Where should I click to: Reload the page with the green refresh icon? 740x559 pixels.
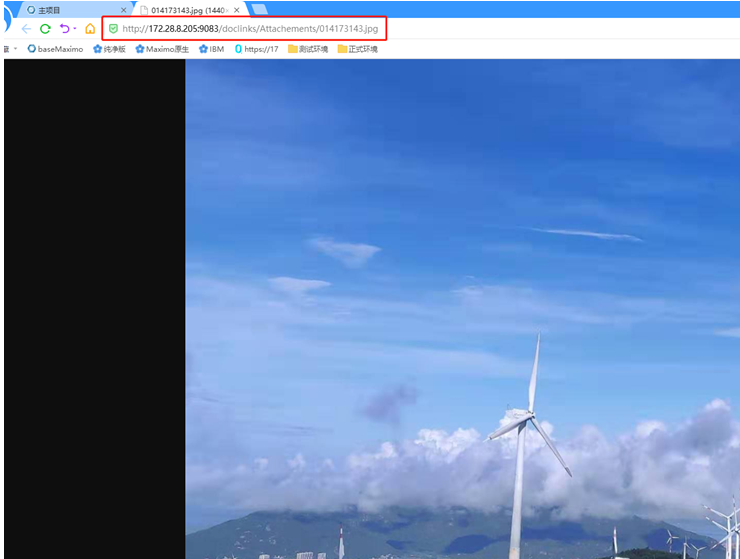tap(45, 29)
